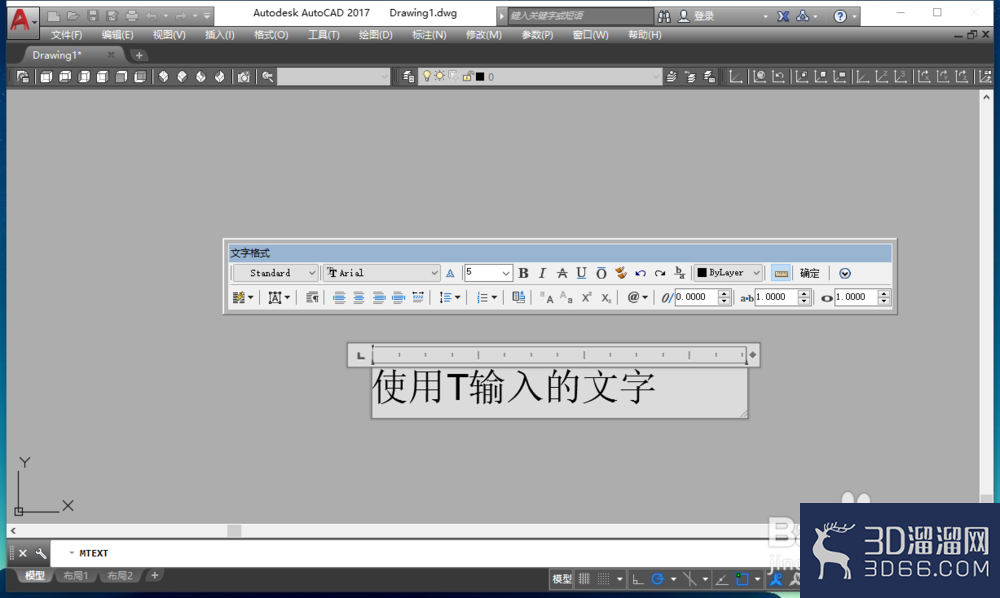1000x598 pixels.
Task: Apply subscript to the text
Action: 606,297
